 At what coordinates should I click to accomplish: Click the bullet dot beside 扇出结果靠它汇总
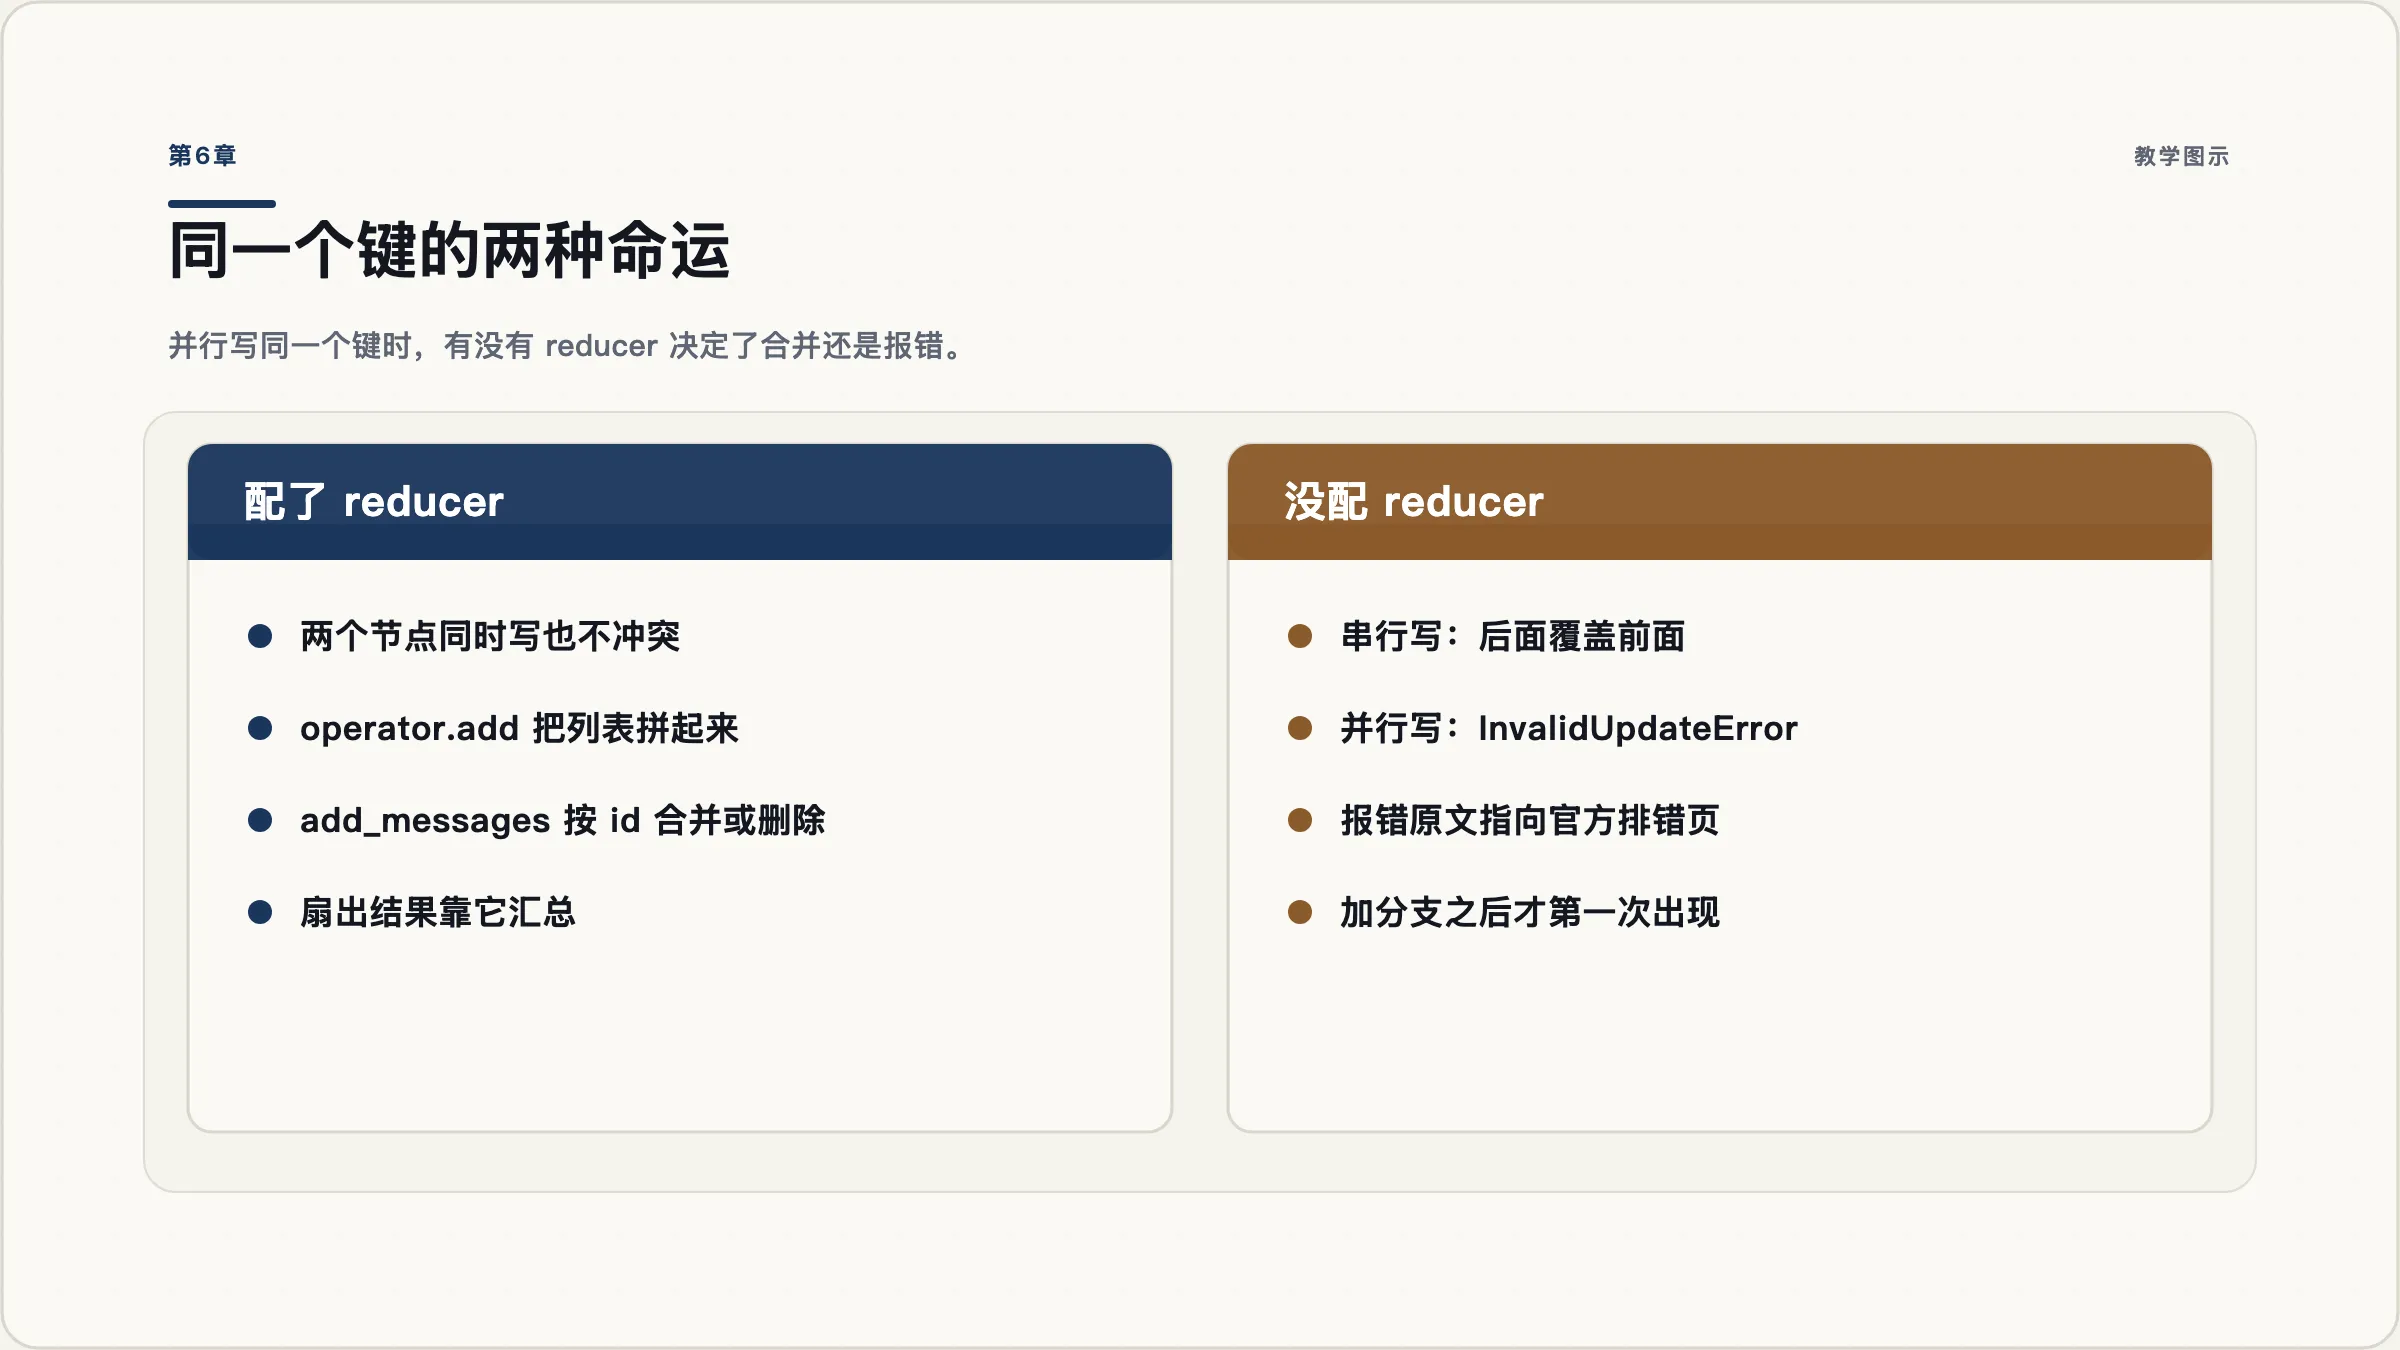[x=260, y=912]
